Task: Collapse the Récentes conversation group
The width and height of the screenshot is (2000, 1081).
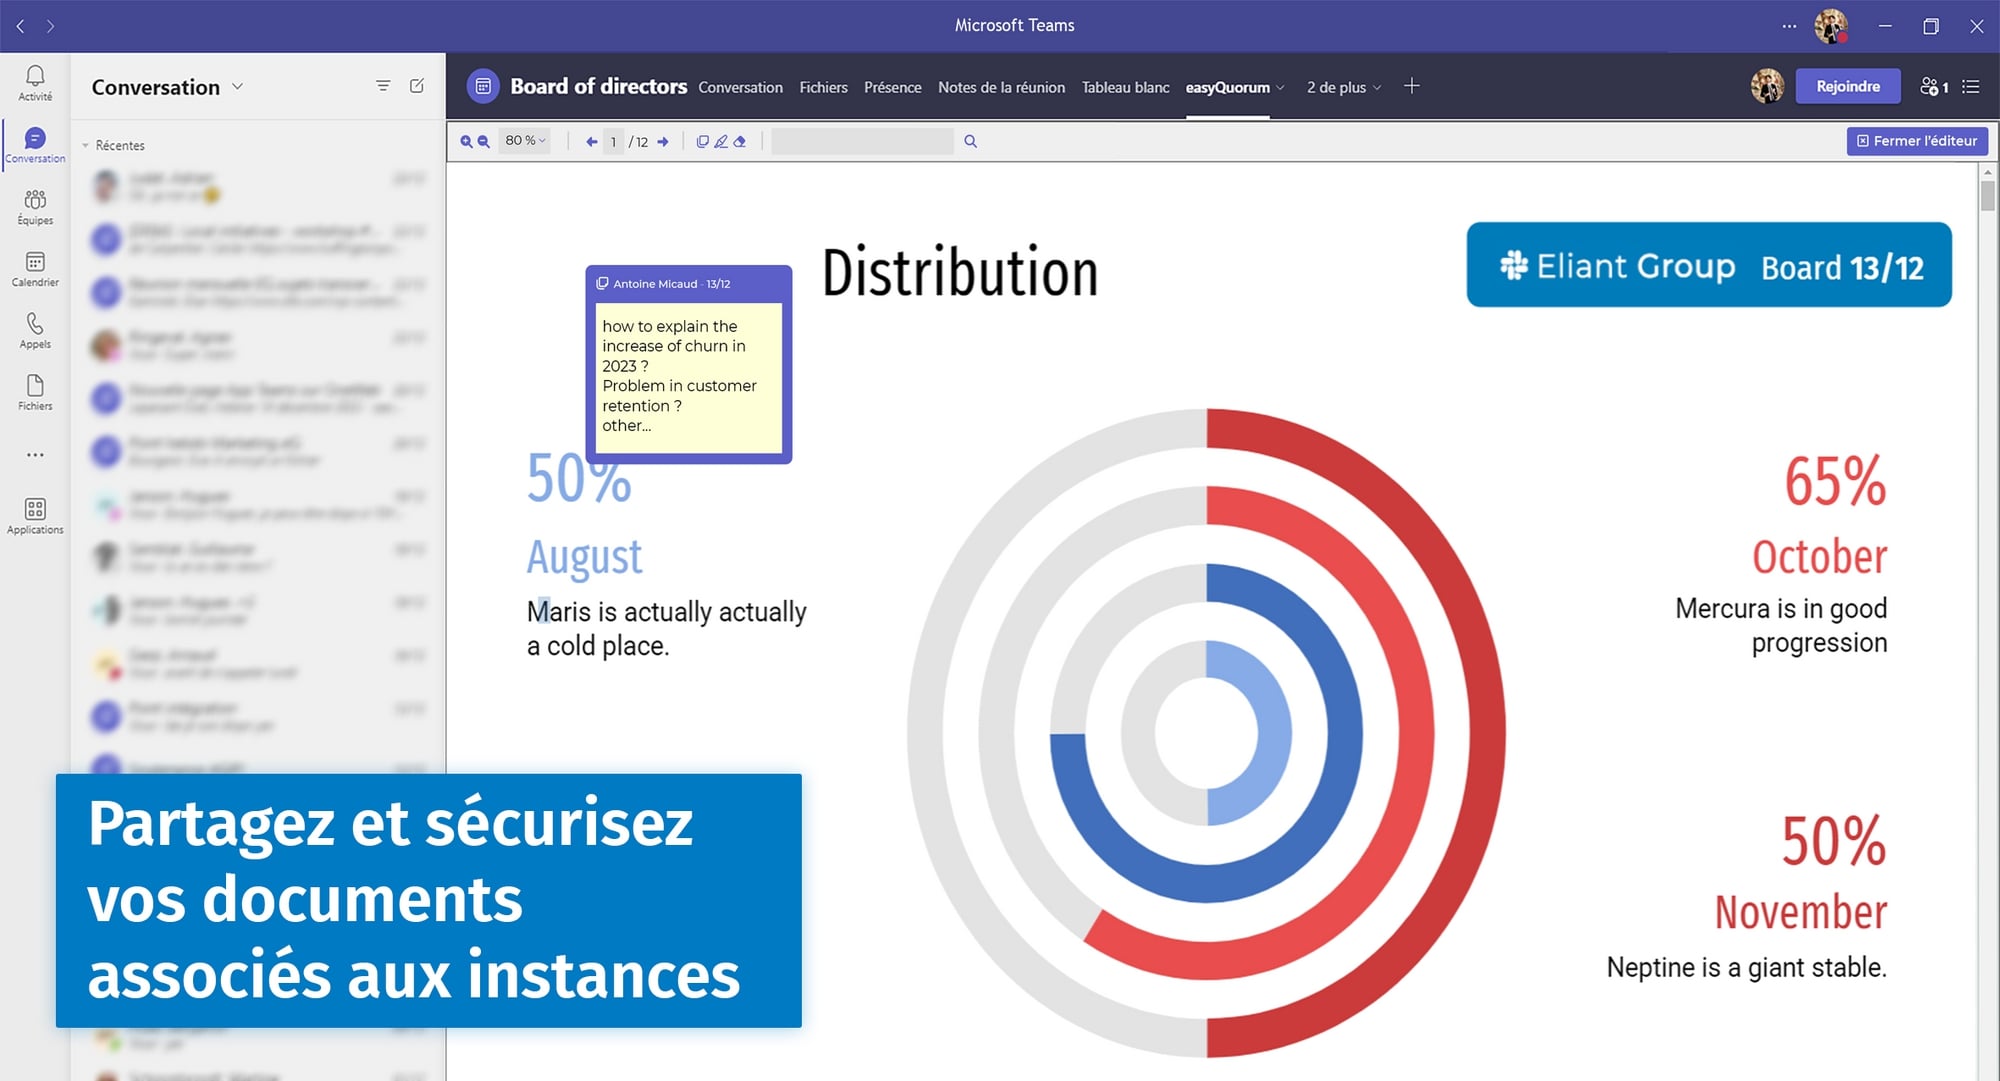Action: (x=86, y=146)
